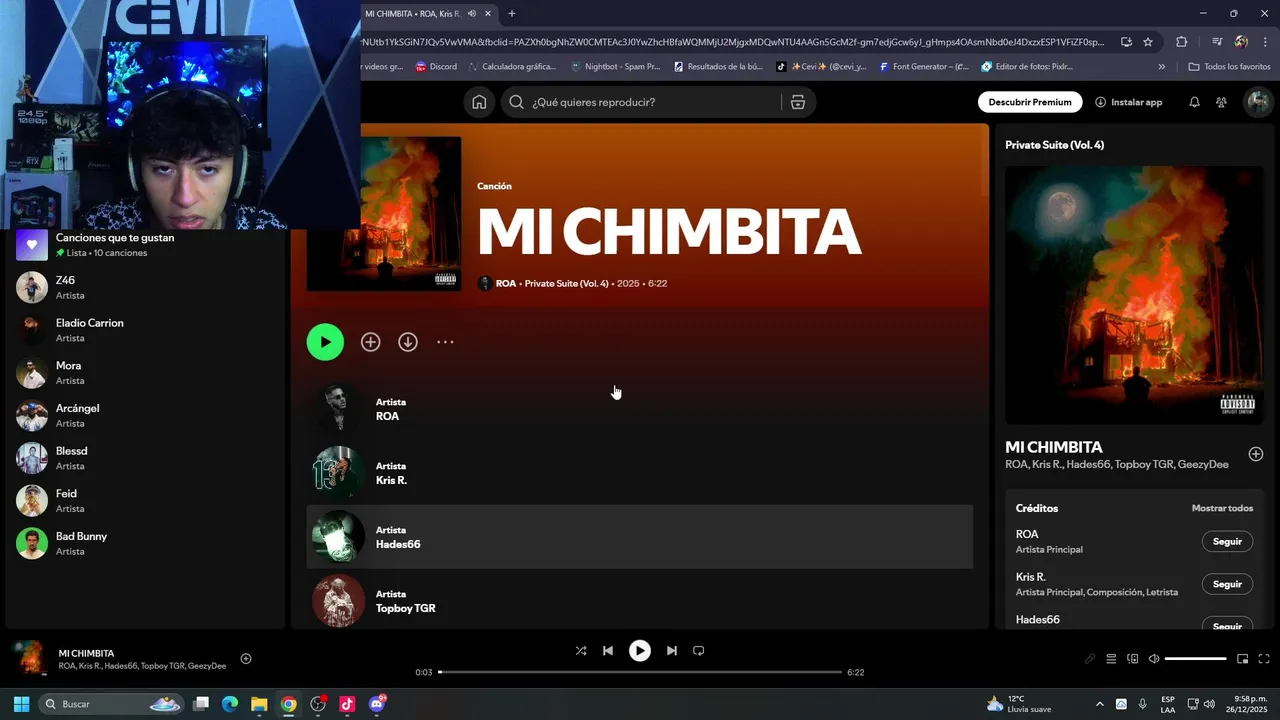Image resolution: width=1280 pixels, height=720 pixels.
Task: Open Nightbot - Spam Pr... bookmark
Action: click(x=616, y=67)
